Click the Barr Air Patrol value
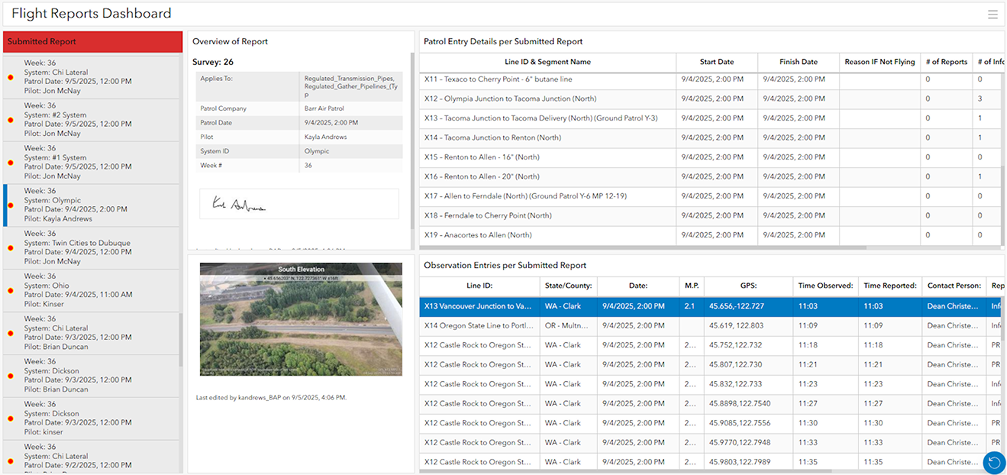 pos(326,108)
